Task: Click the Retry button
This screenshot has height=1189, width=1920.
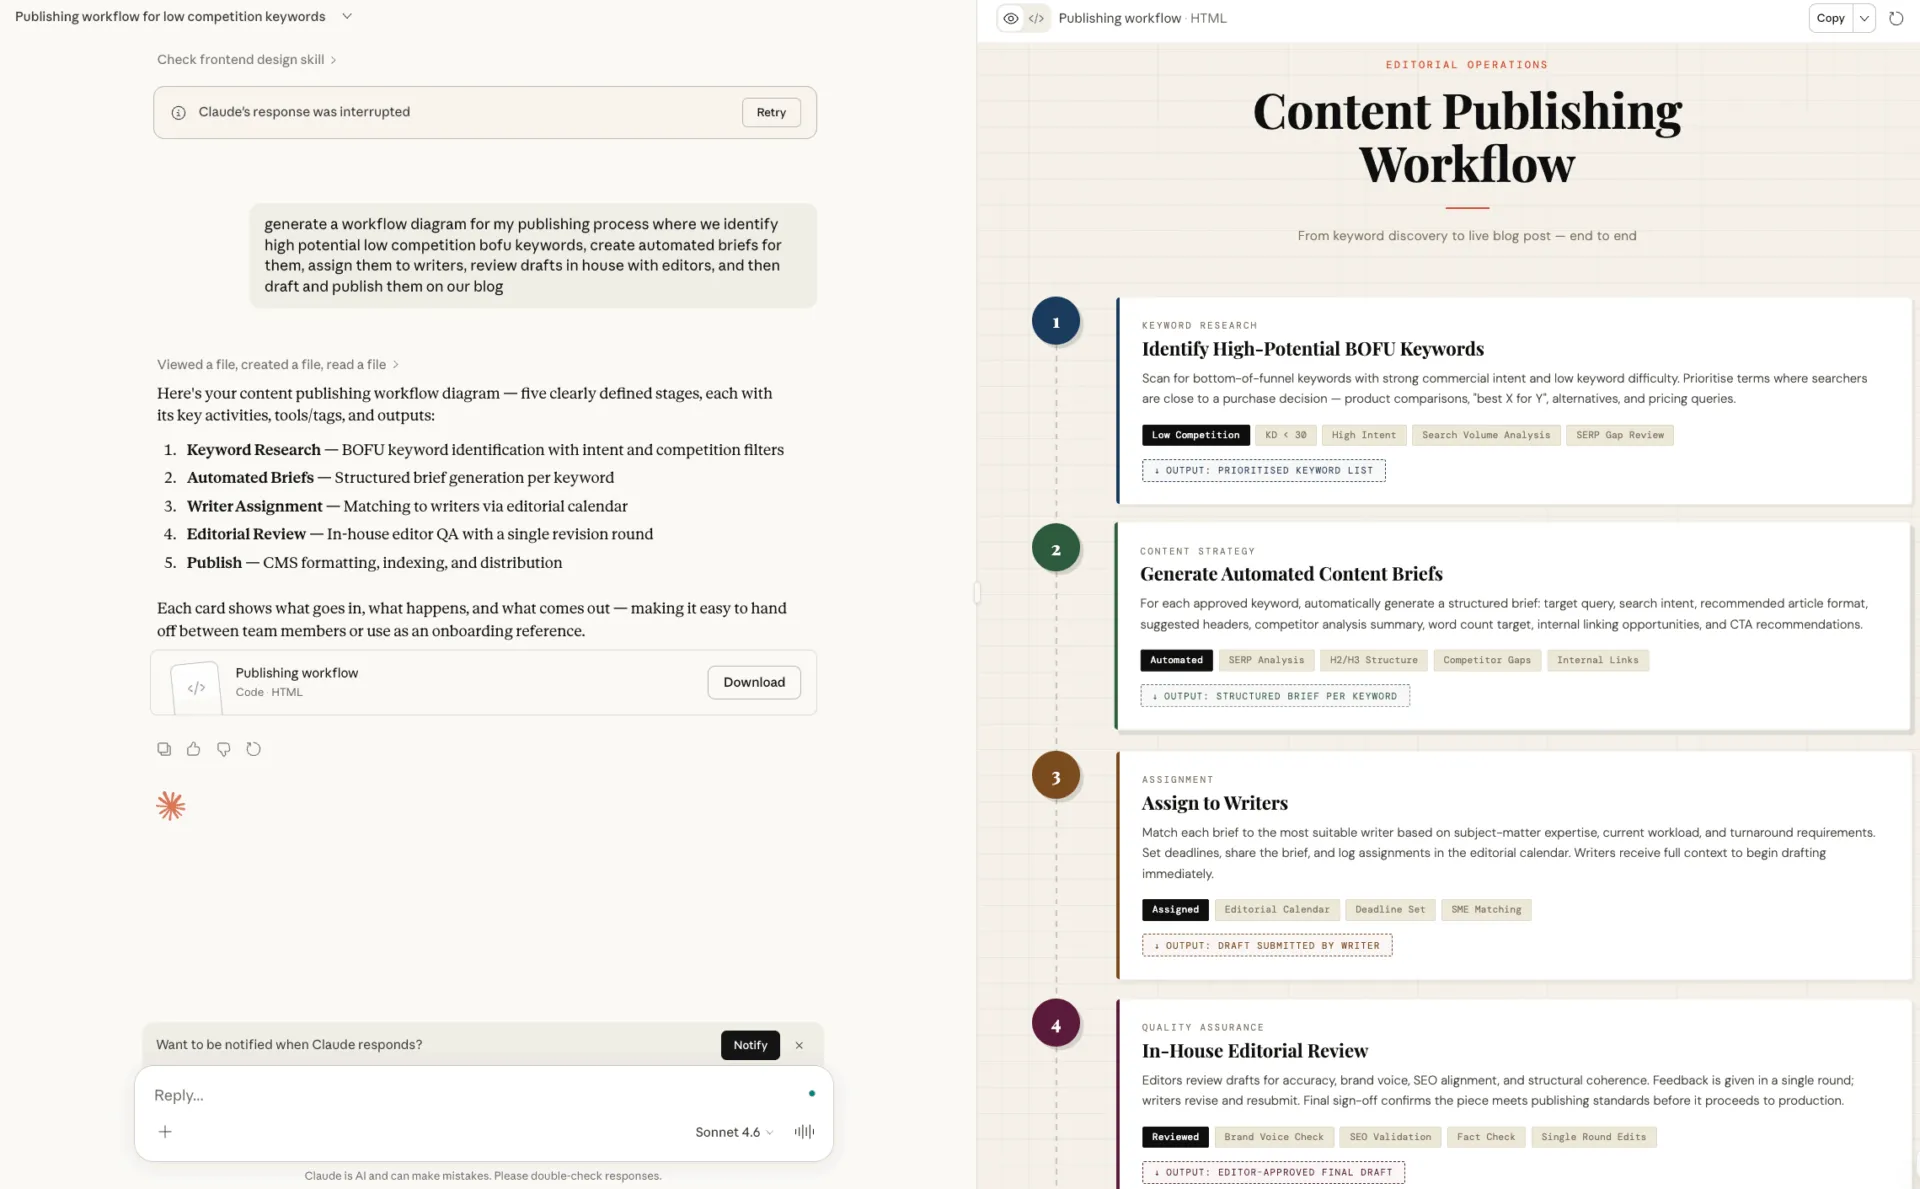Action: point(771,112)
